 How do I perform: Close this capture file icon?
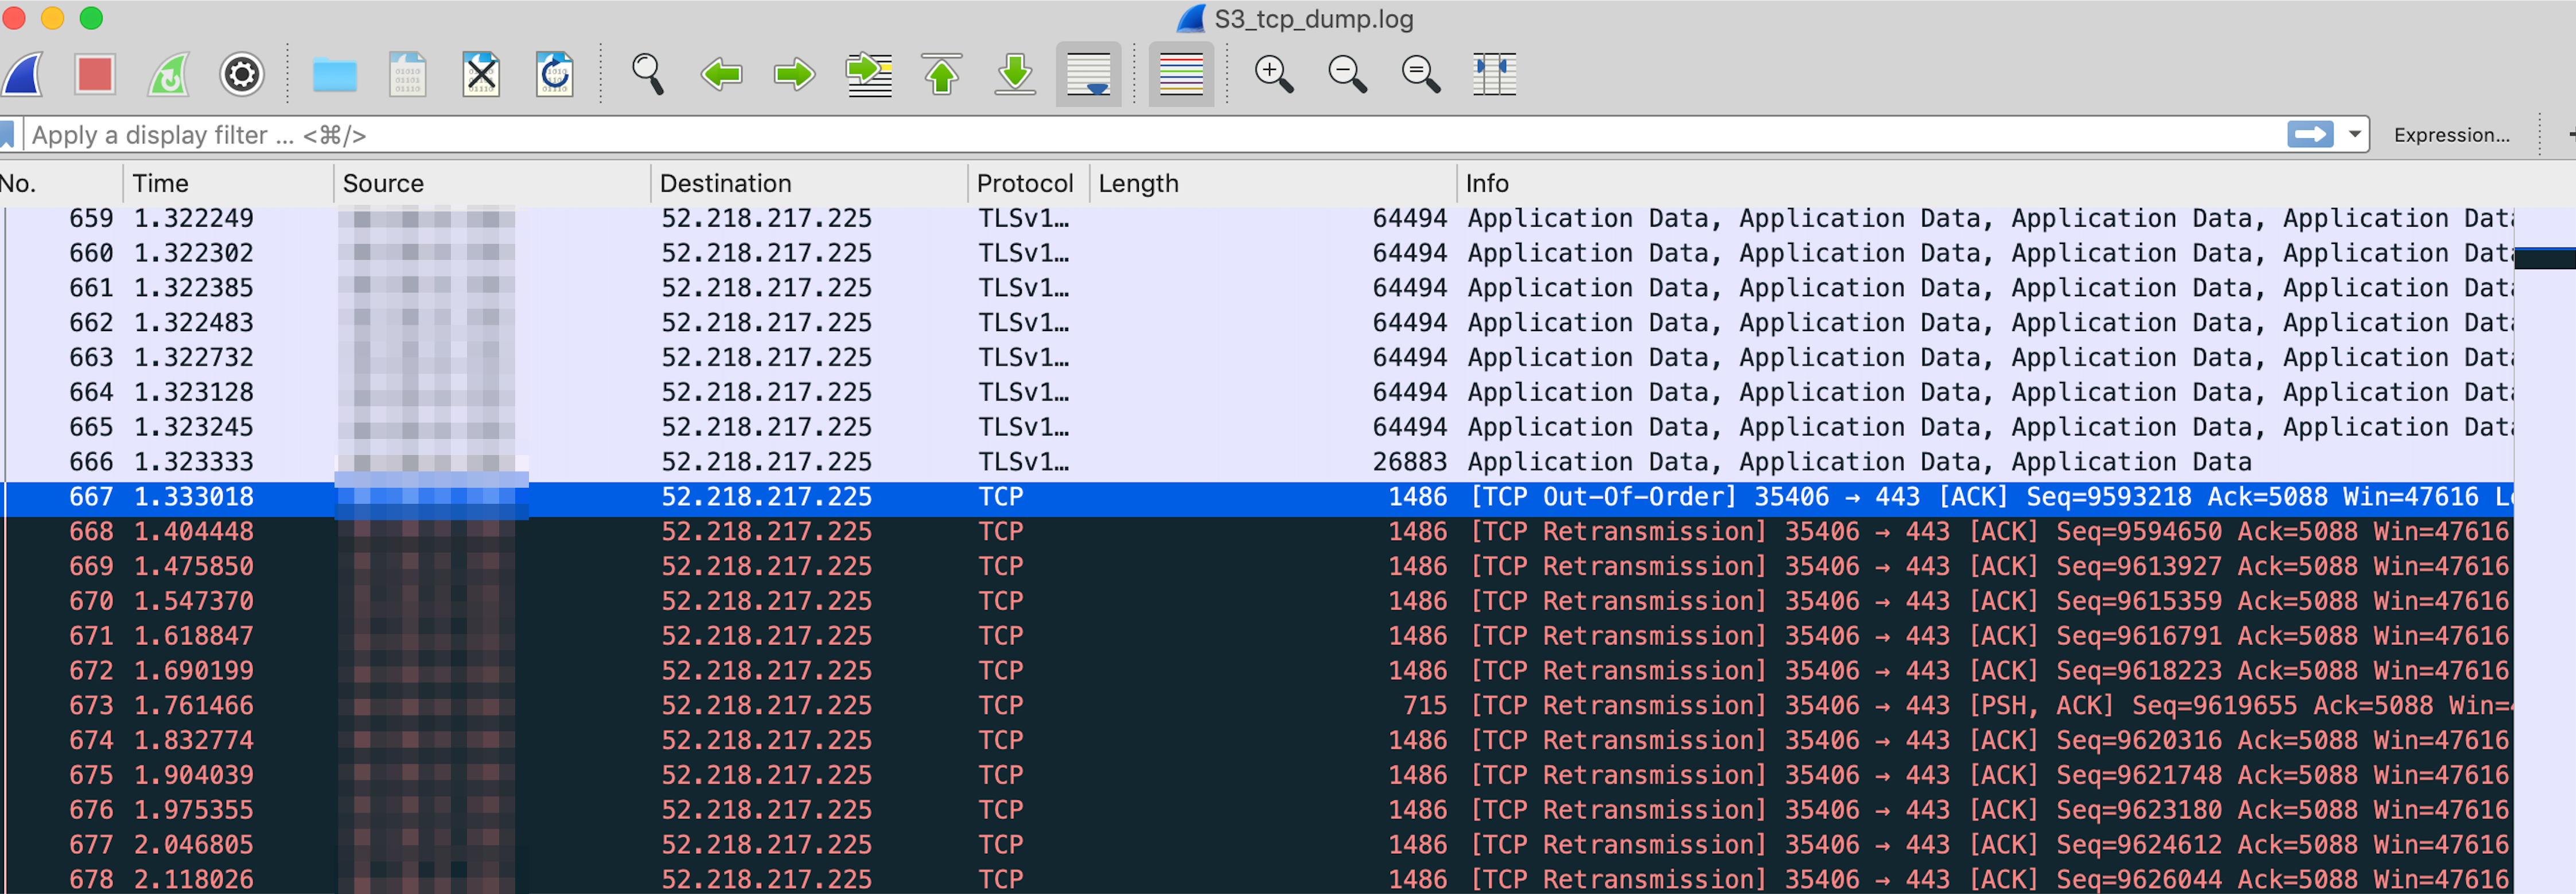[481, 74]
